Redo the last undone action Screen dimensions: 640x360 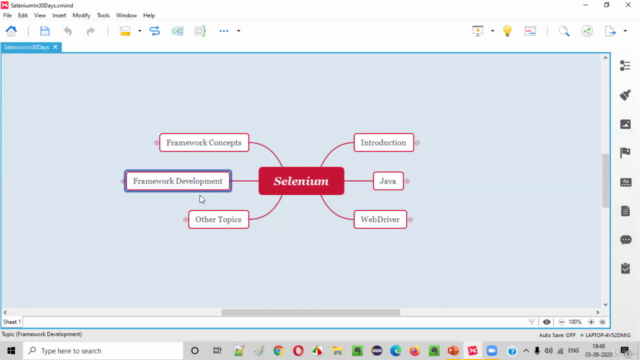coord(90,31)
